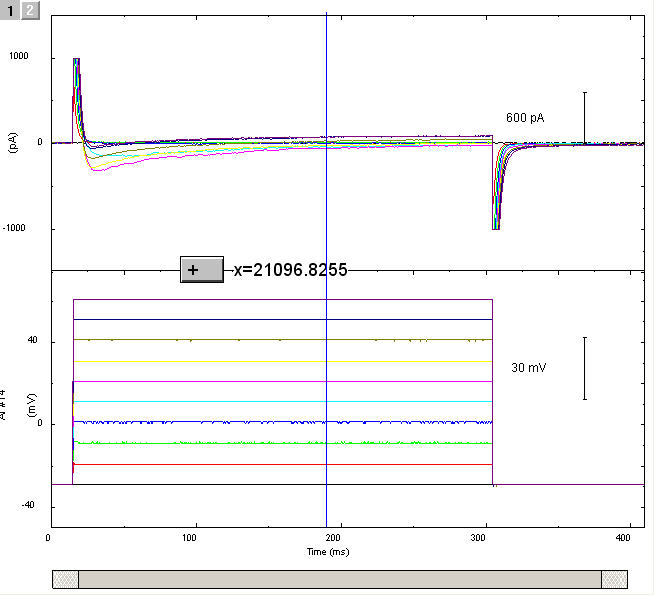Click the left hatched scrollbar handle
Image resolution: width=655 pixels, height=596 pixels.
coord(65,580)
